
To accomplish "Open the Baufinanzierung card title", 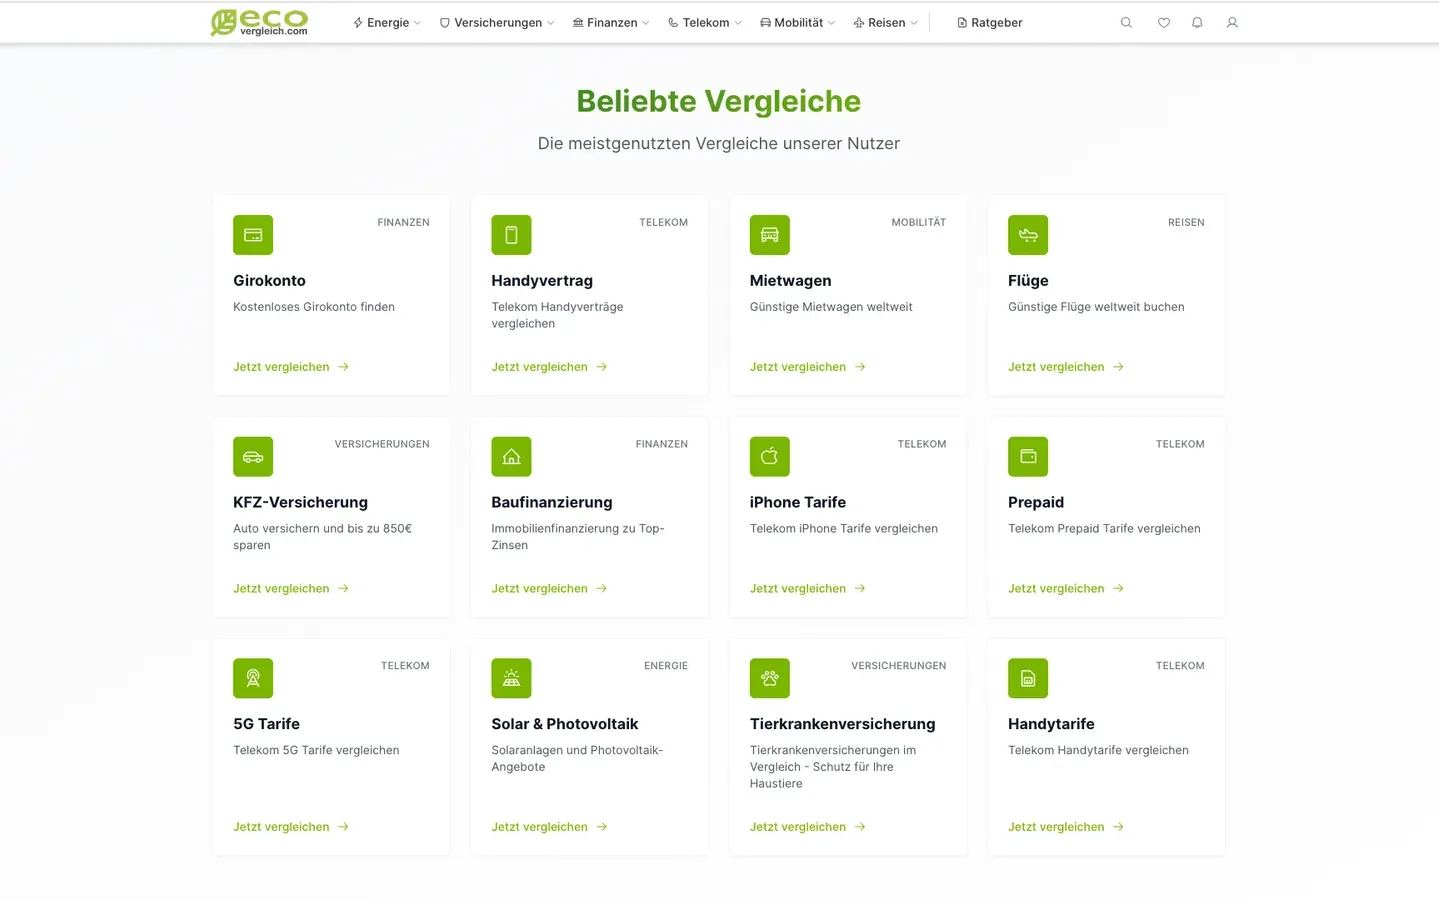I will point(552,502).
